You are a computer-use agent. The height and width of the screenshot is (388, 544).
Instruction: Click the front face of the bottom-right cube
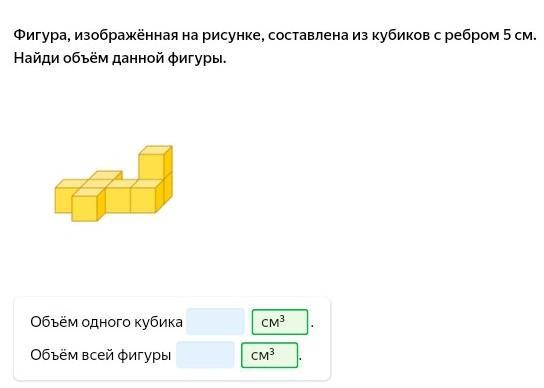pos(143,200)
